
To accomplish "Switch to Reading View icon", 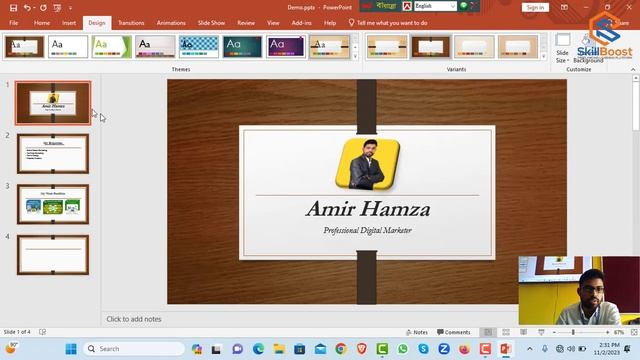I will [524, 332].
